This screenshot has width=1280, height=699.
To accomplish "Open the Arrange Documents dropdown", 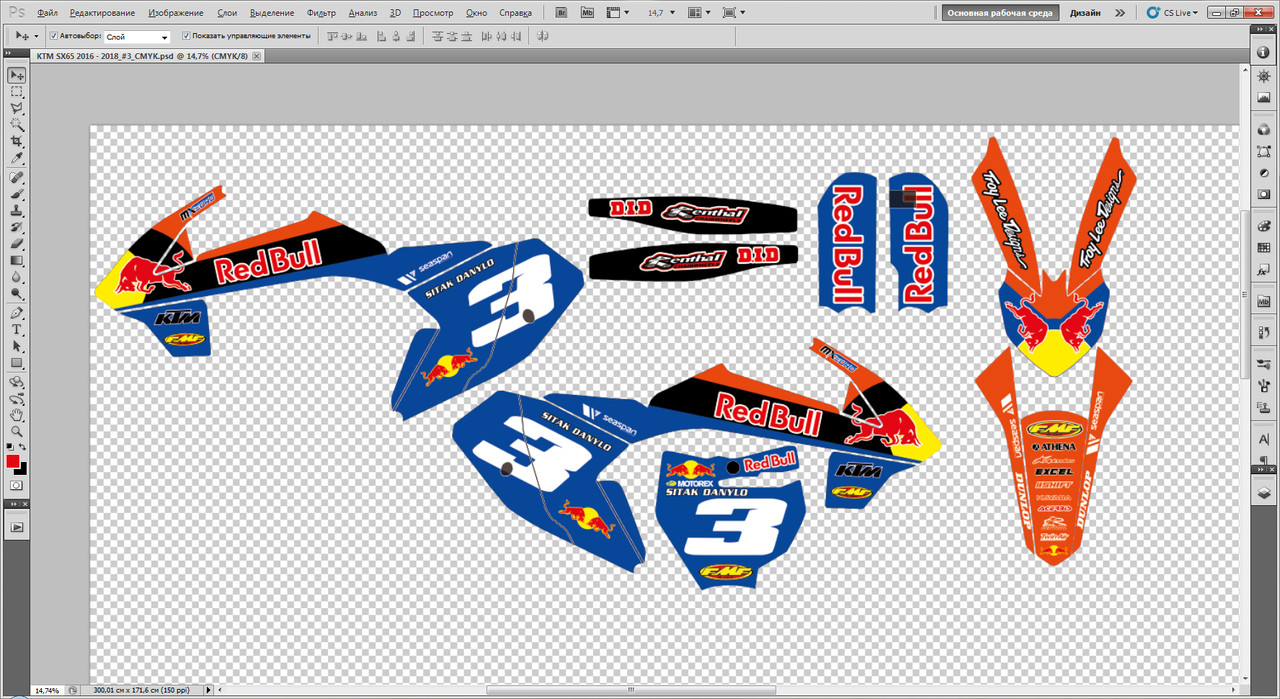I will pos(699,13).
